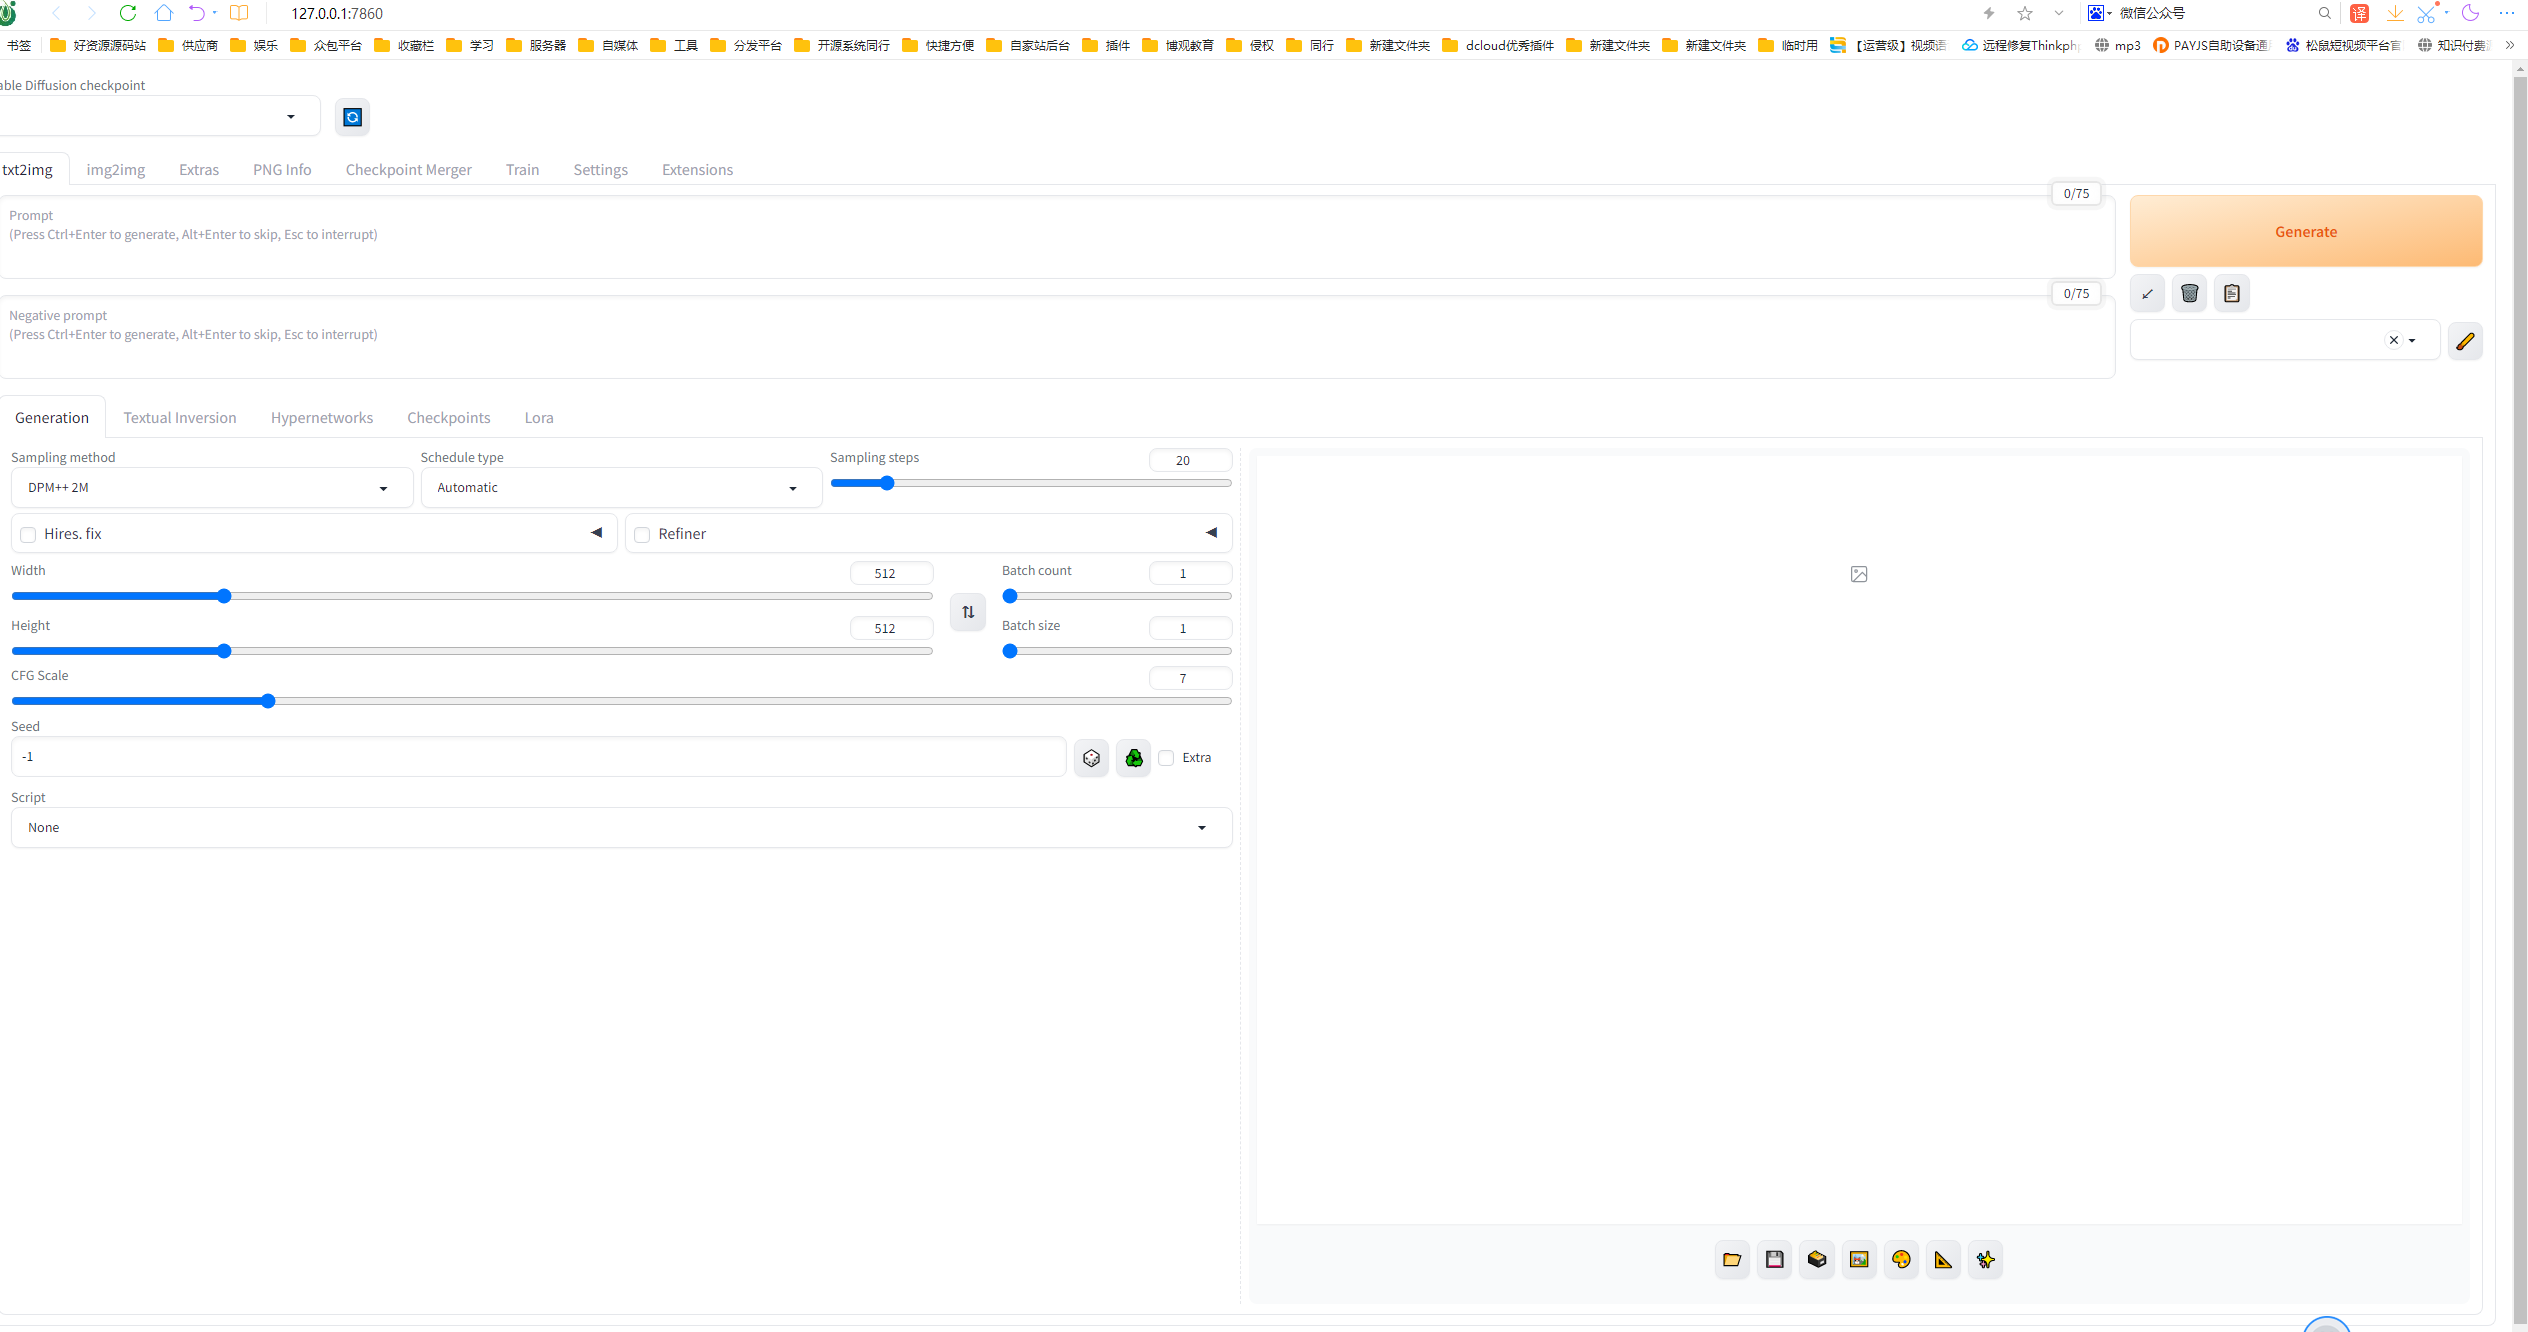This screenshot has height=1332, width=2528.
Task: Click the CFG Scale slider handle
Action: click(268, 701)
